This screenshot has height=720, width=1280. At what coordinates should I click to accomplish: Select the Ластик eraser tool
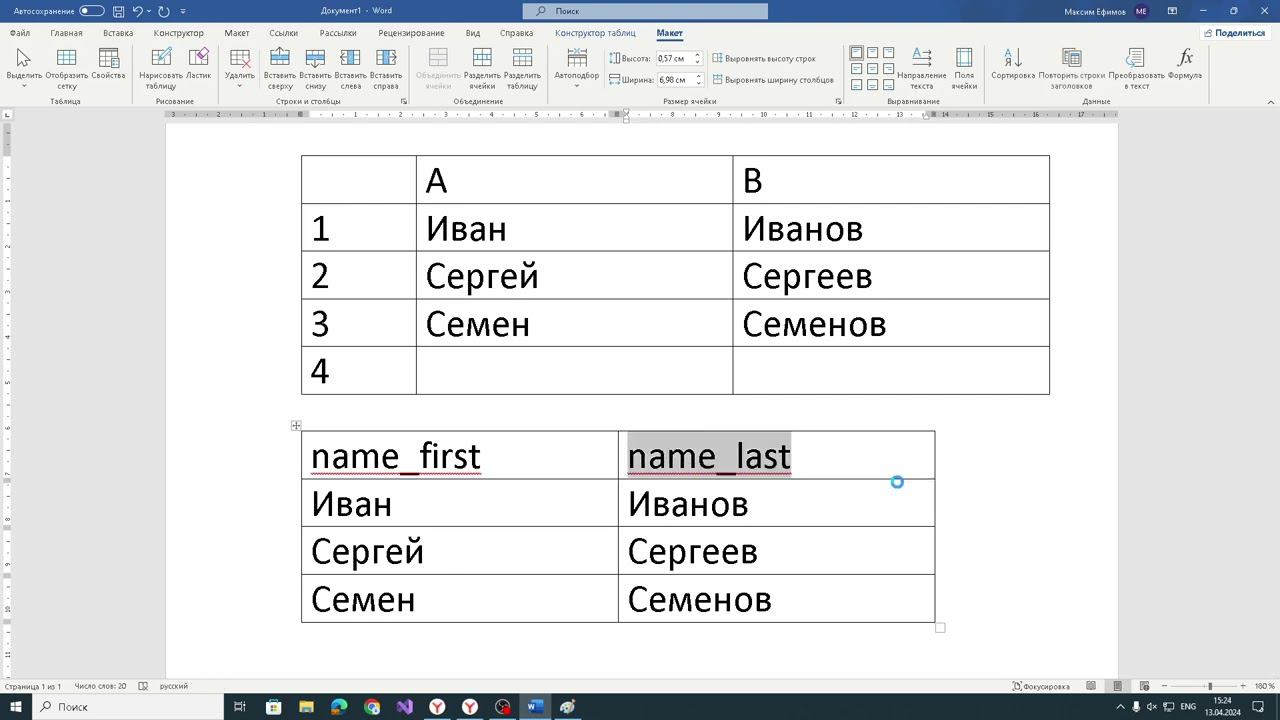(198, 64)
